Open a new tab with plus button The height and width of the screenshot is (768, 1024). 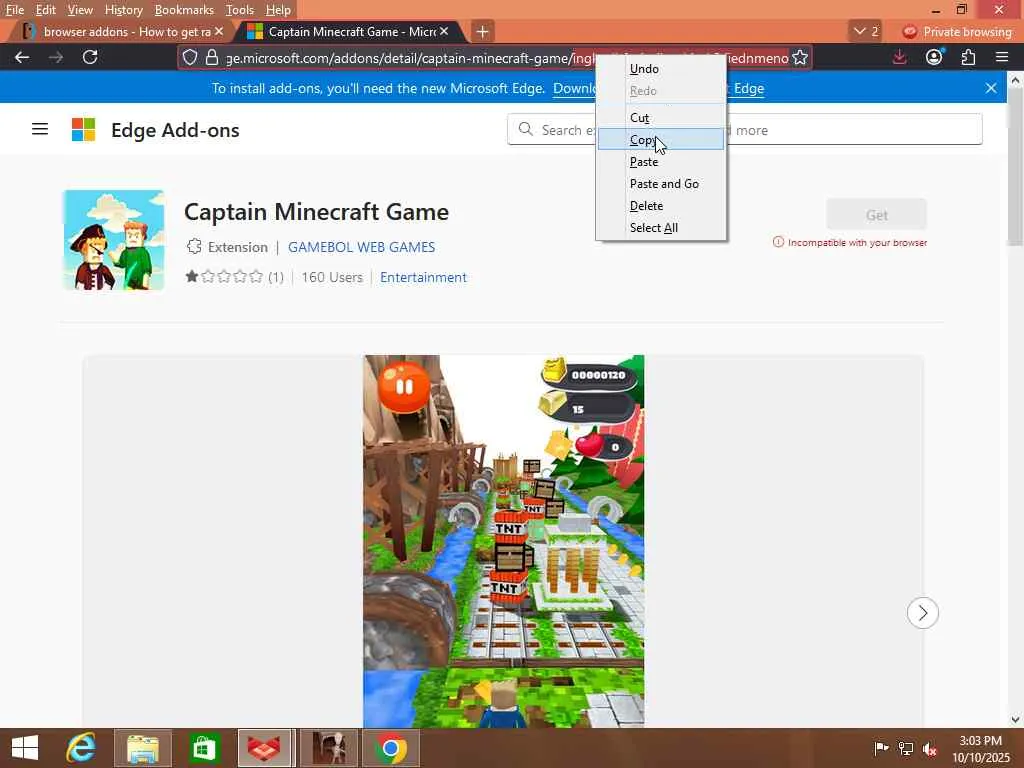[482, 31]
